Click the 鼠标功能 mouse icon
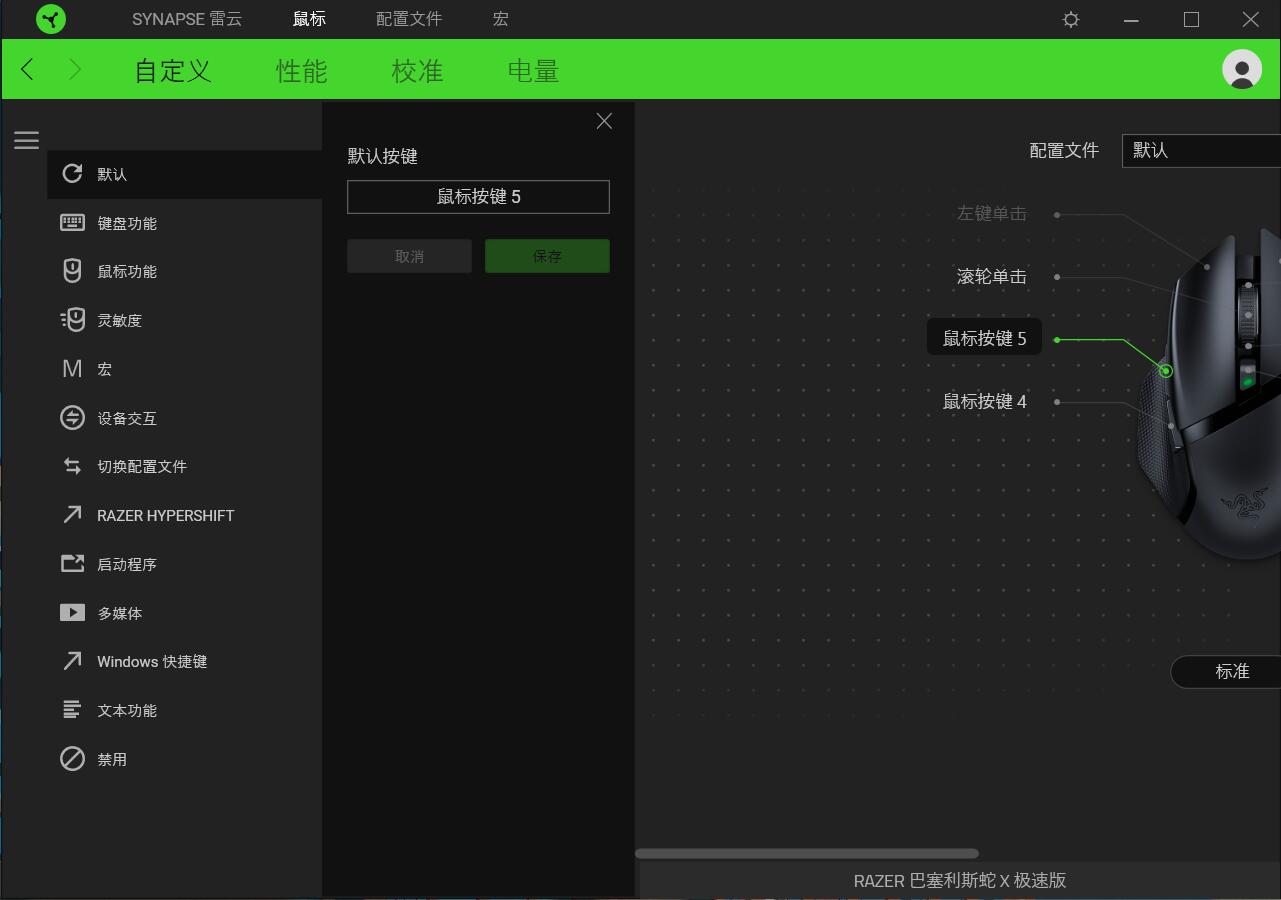Viewport: 1281px width, 900px height. tap(72, 271)
